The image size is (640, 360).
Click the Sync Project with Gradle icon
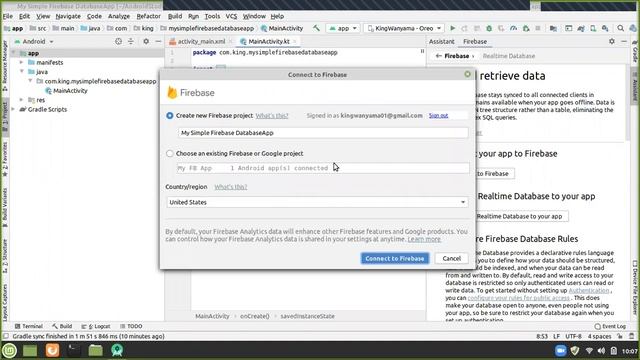click(581, 28)
